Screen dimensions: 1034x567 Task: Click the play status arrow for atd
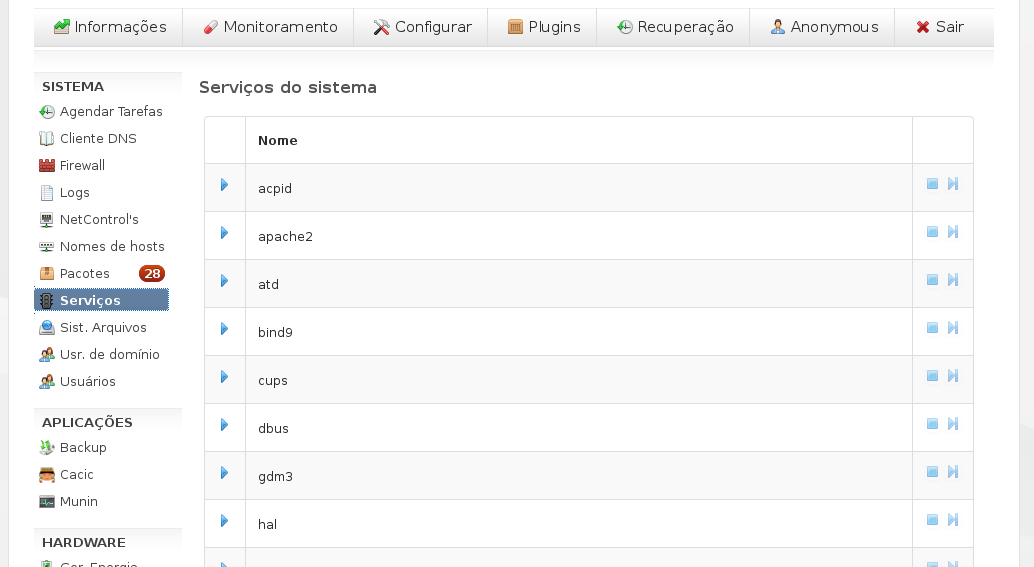tap(224, 281)
